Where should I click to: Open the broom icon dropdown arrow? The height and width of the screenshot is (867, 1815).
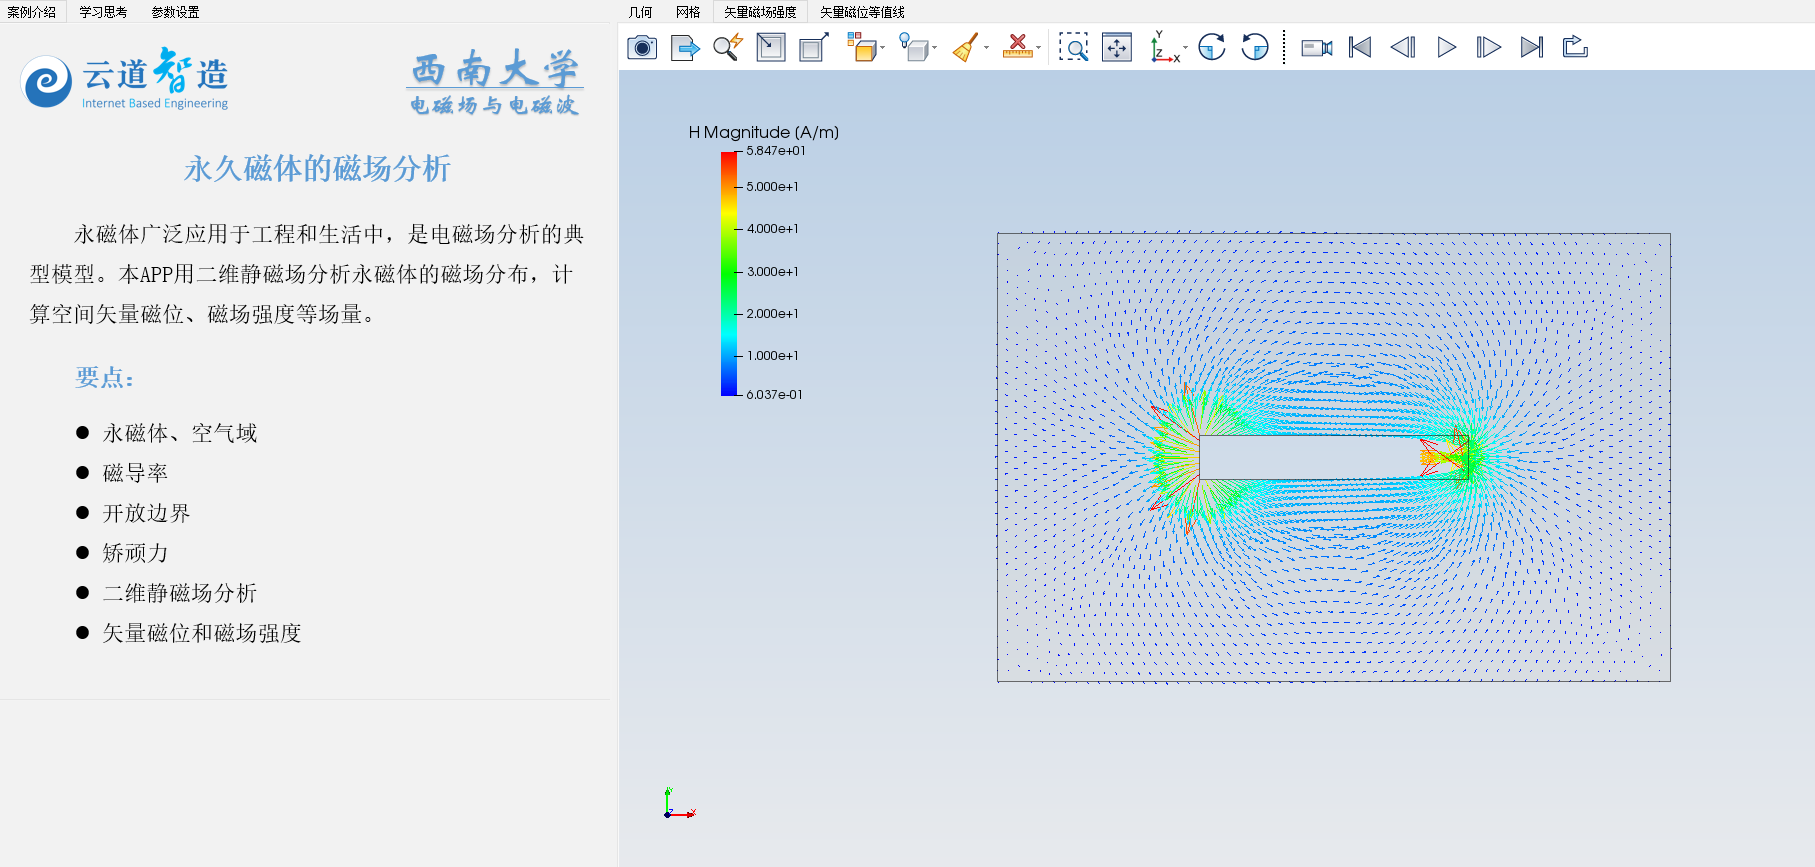click(x=986, y=47)
